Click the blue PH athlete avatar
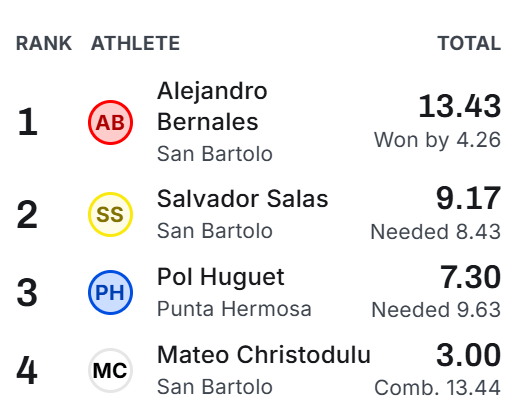The height and width of the screenshot is (411, 520). pyautogui.click(x=110, y=292)
